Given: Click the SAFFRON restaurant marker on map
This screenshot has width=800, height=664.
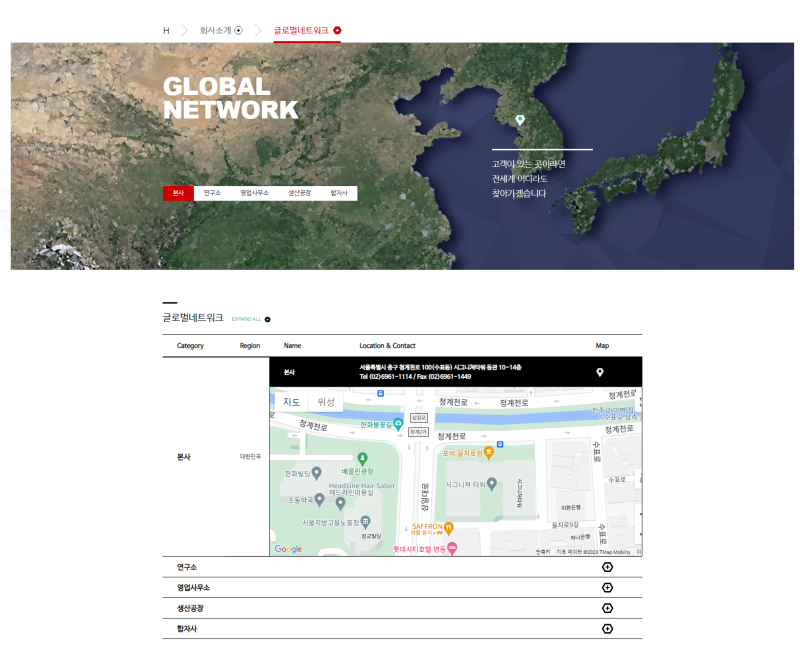Looking at the screenshot, I should click(449, 527).
